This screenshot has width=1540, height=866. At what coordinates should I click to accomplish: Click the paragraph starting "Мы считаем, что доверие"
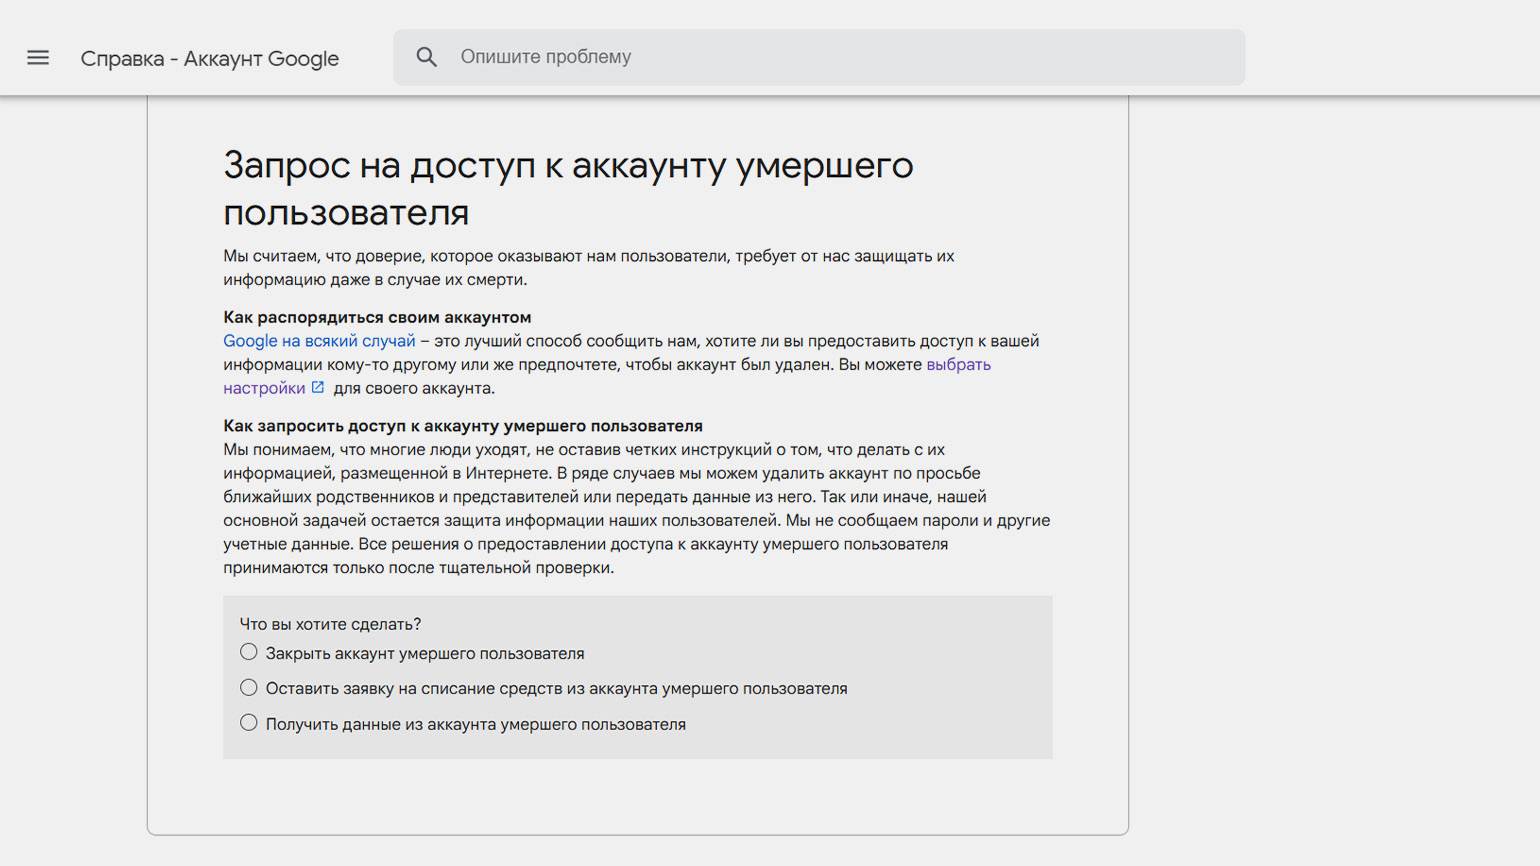589,268
